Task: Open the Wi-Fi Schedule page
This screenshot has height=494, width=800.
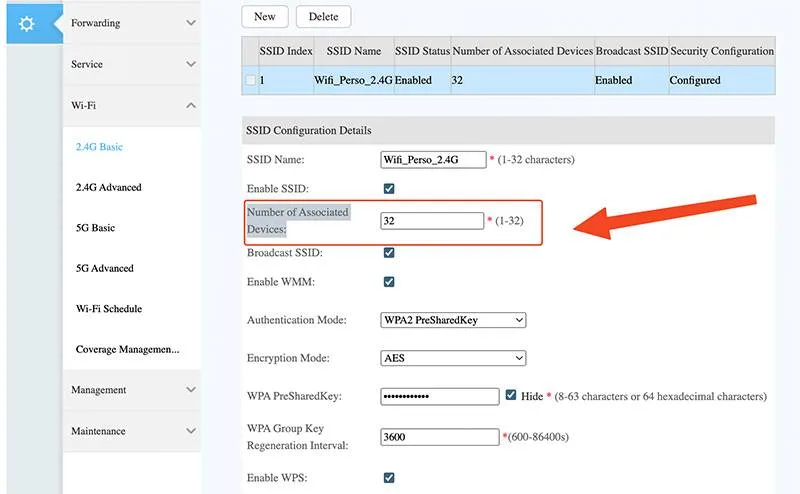Action: pos(108,309)
